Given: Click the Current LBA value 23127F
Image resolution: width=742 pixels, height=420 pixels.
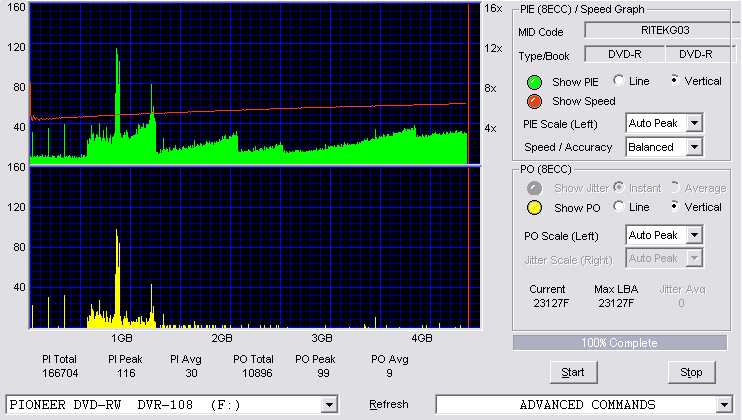Looking at the screenshot, I should pyautogui.click(x=551, y=303).
